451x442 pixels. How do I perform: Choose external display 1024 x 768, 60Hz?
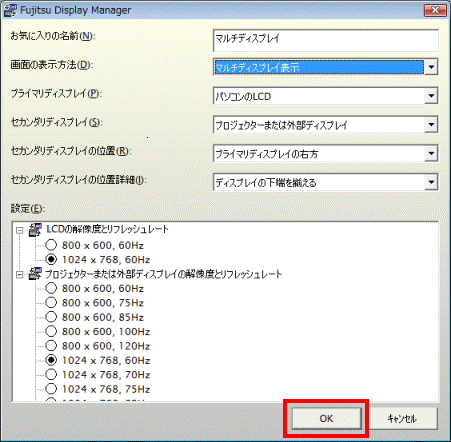[x=51, y=360]
